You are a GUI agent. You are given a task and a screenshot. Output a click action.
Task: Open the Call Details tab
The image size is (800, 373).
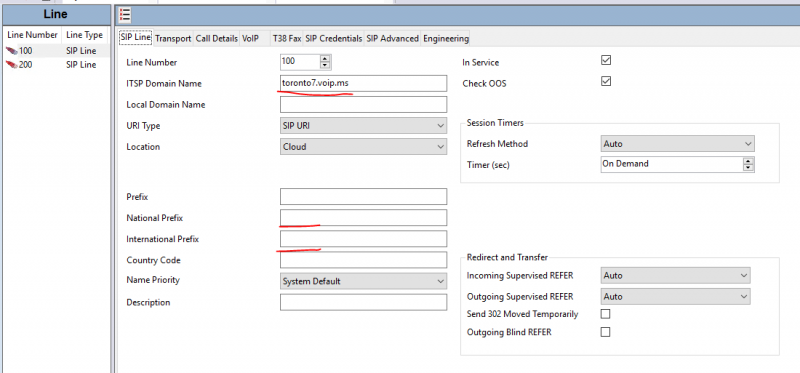pos(217,38)
